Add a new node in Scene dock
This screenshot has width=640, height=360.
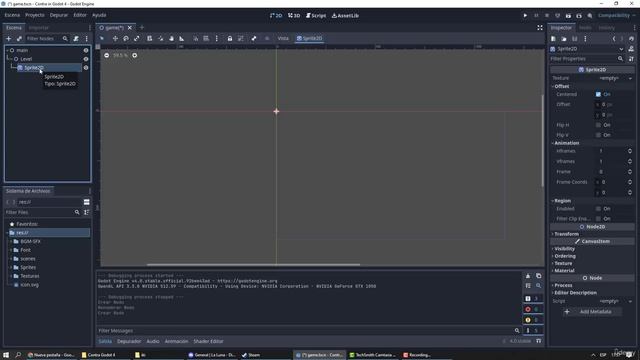tap(8, 38)
